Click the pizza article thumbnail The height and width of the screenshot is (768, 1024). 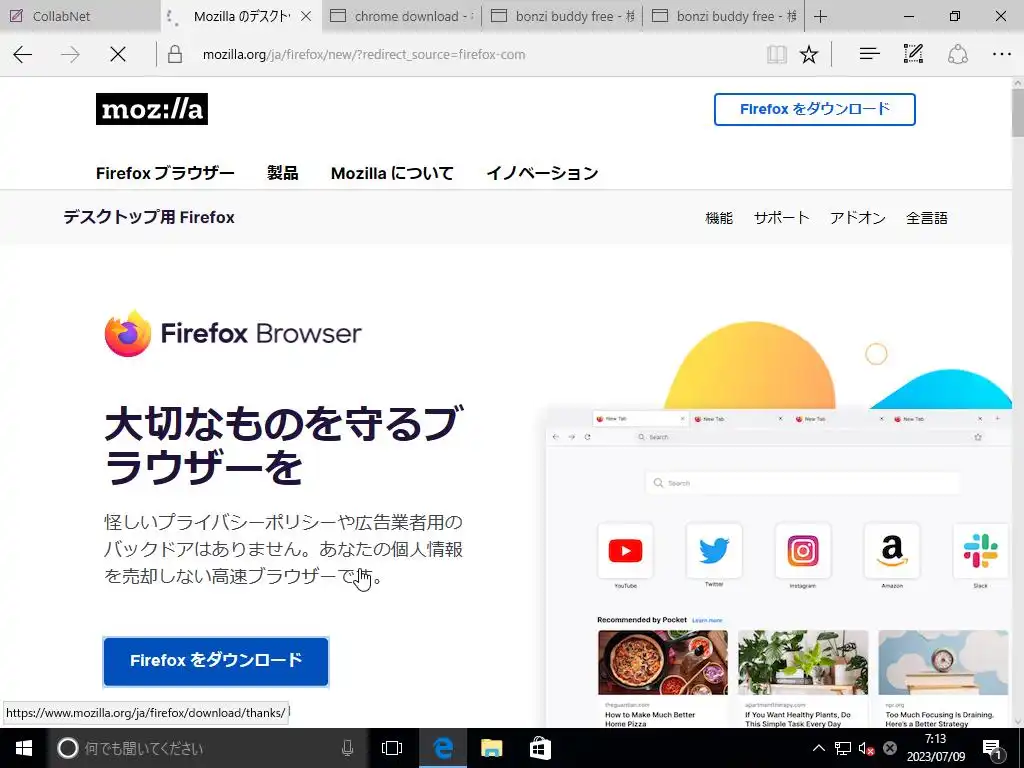662,662
